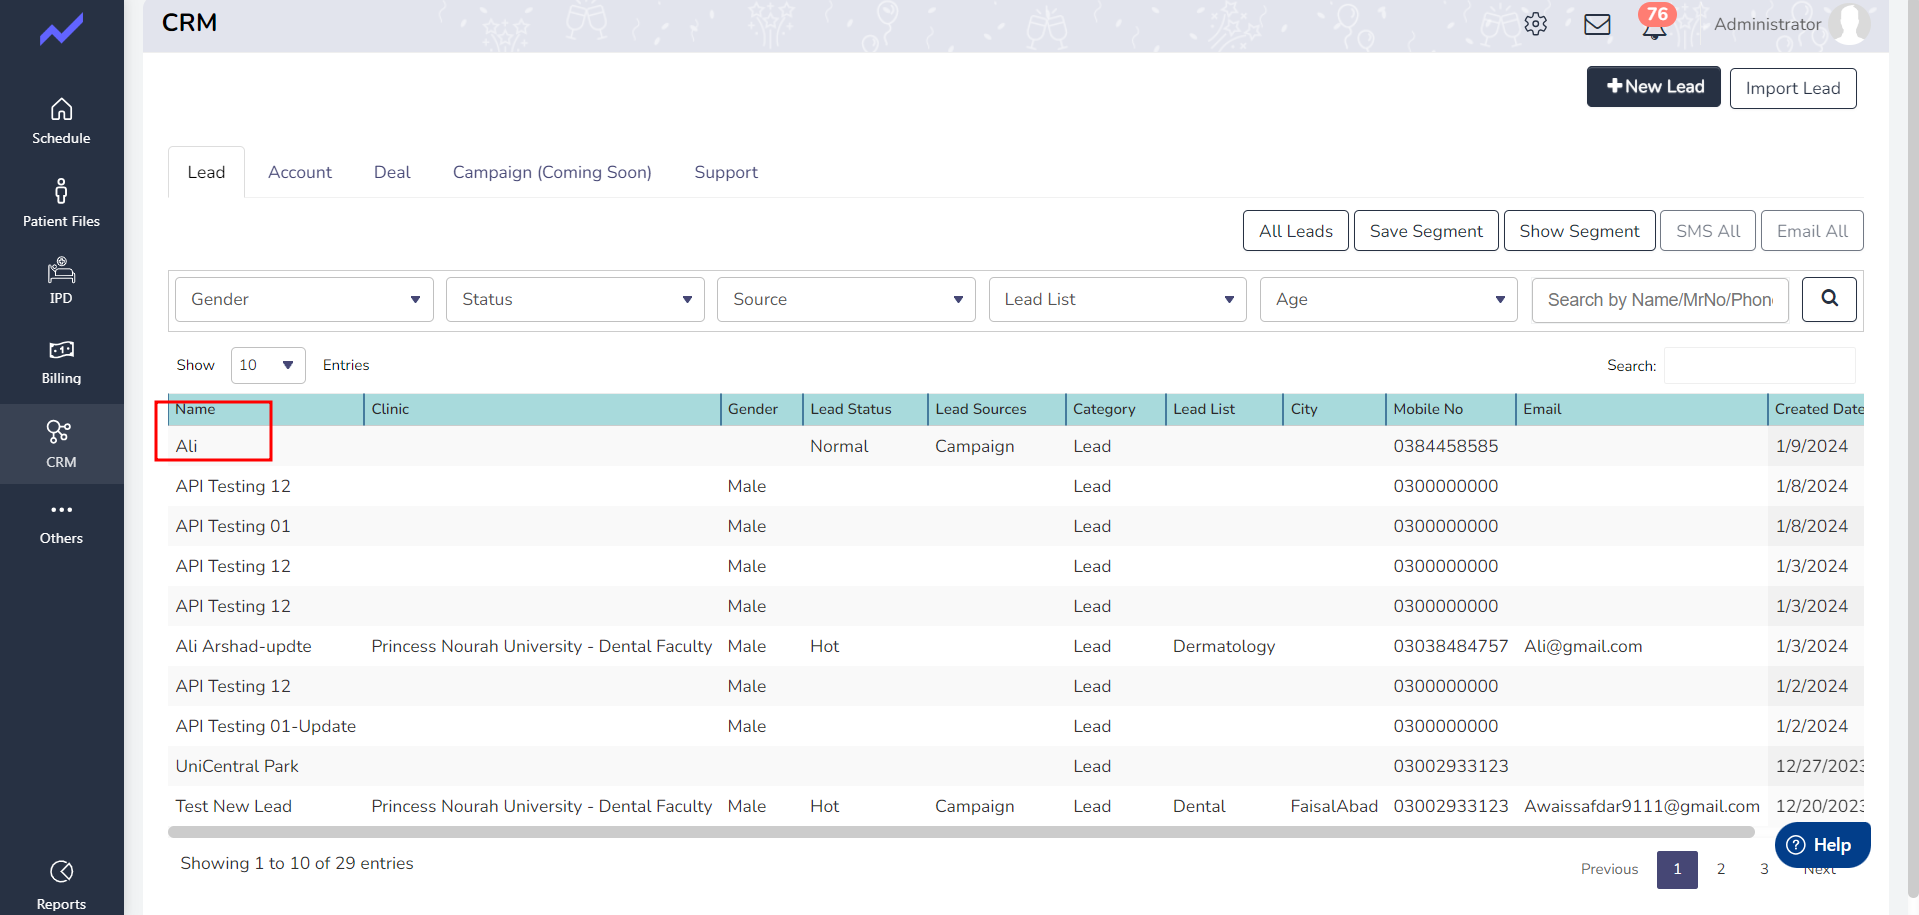Sort by Lead Status column header
Viewport: 1919px width, 915px height.
tap(865, 409)
